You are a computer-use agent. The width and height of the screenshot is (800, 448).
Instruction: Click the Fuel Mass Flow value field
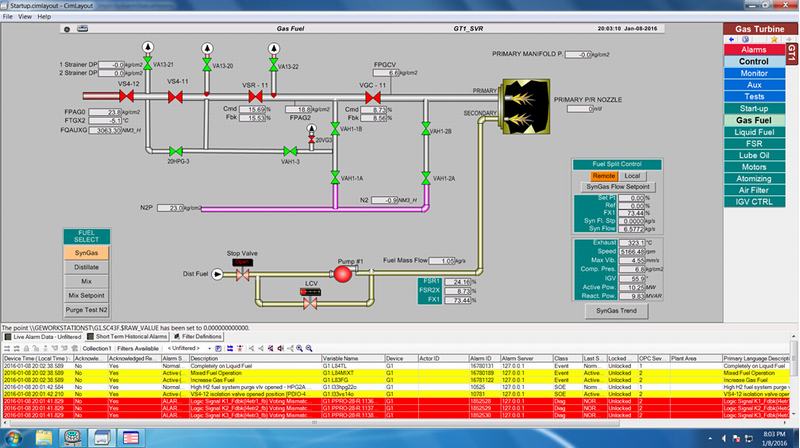[442, 261]
